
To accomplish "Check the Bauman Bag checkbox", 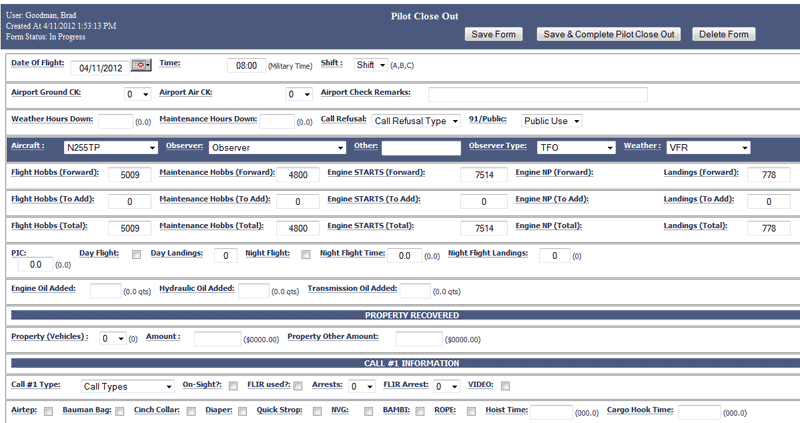I will coord(119,411).
